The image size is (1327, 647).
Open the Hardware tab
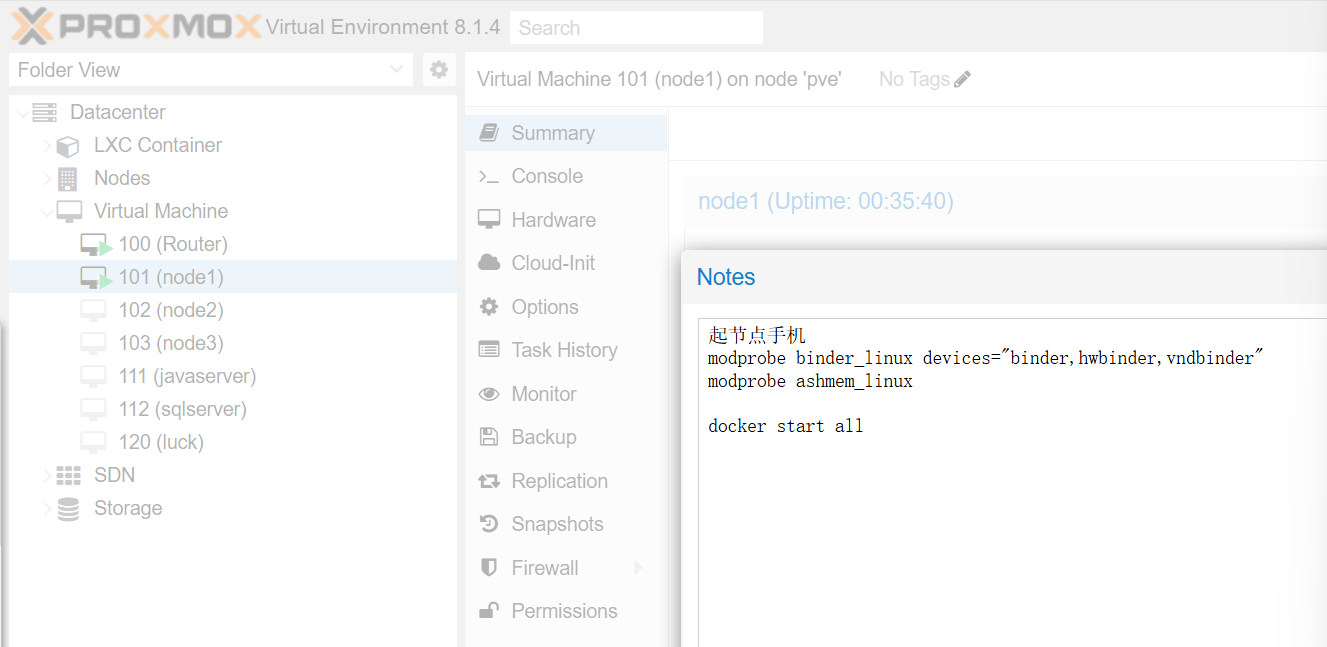point(566,220)
